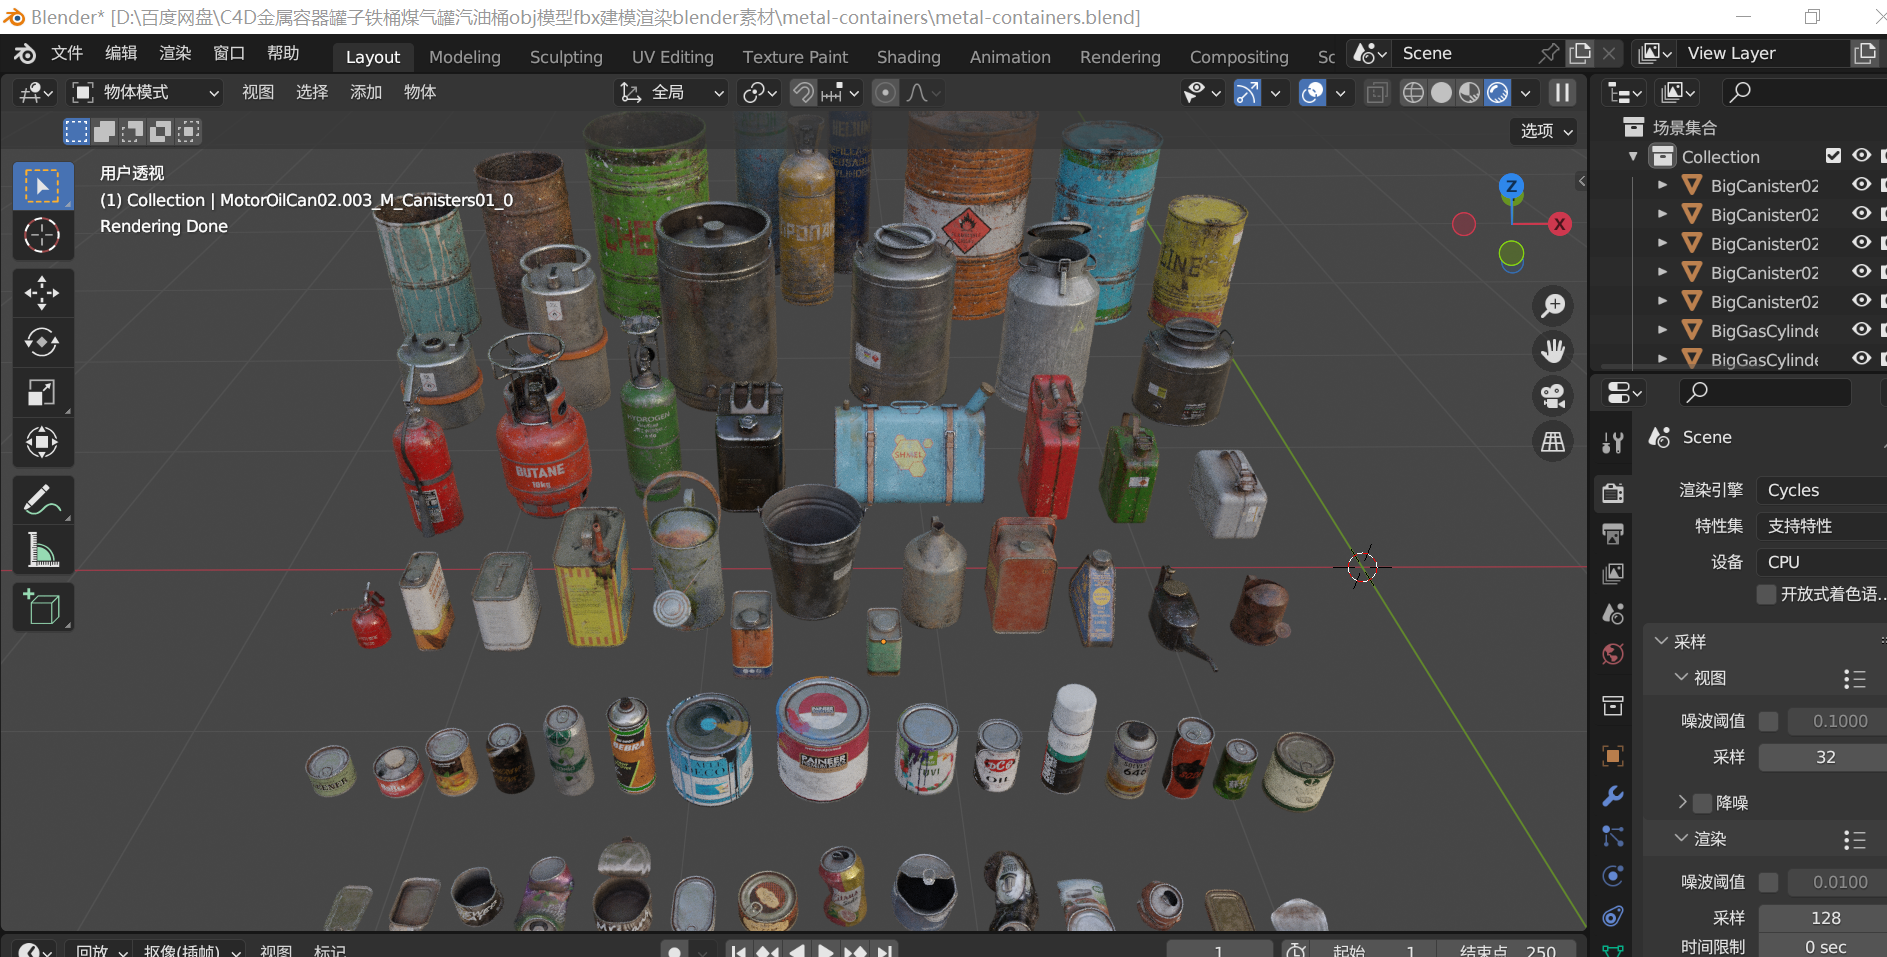Open the 编辑 menu
Screen dimensions: 1887x957
pyautogui.click(x=121, y=53)
